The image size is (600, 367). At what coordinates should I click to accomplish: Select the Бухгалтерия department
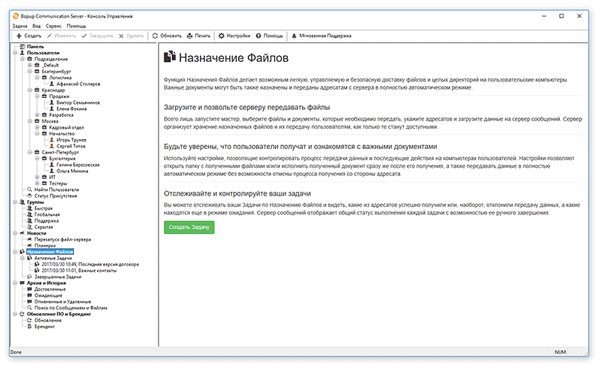(62, 158)
